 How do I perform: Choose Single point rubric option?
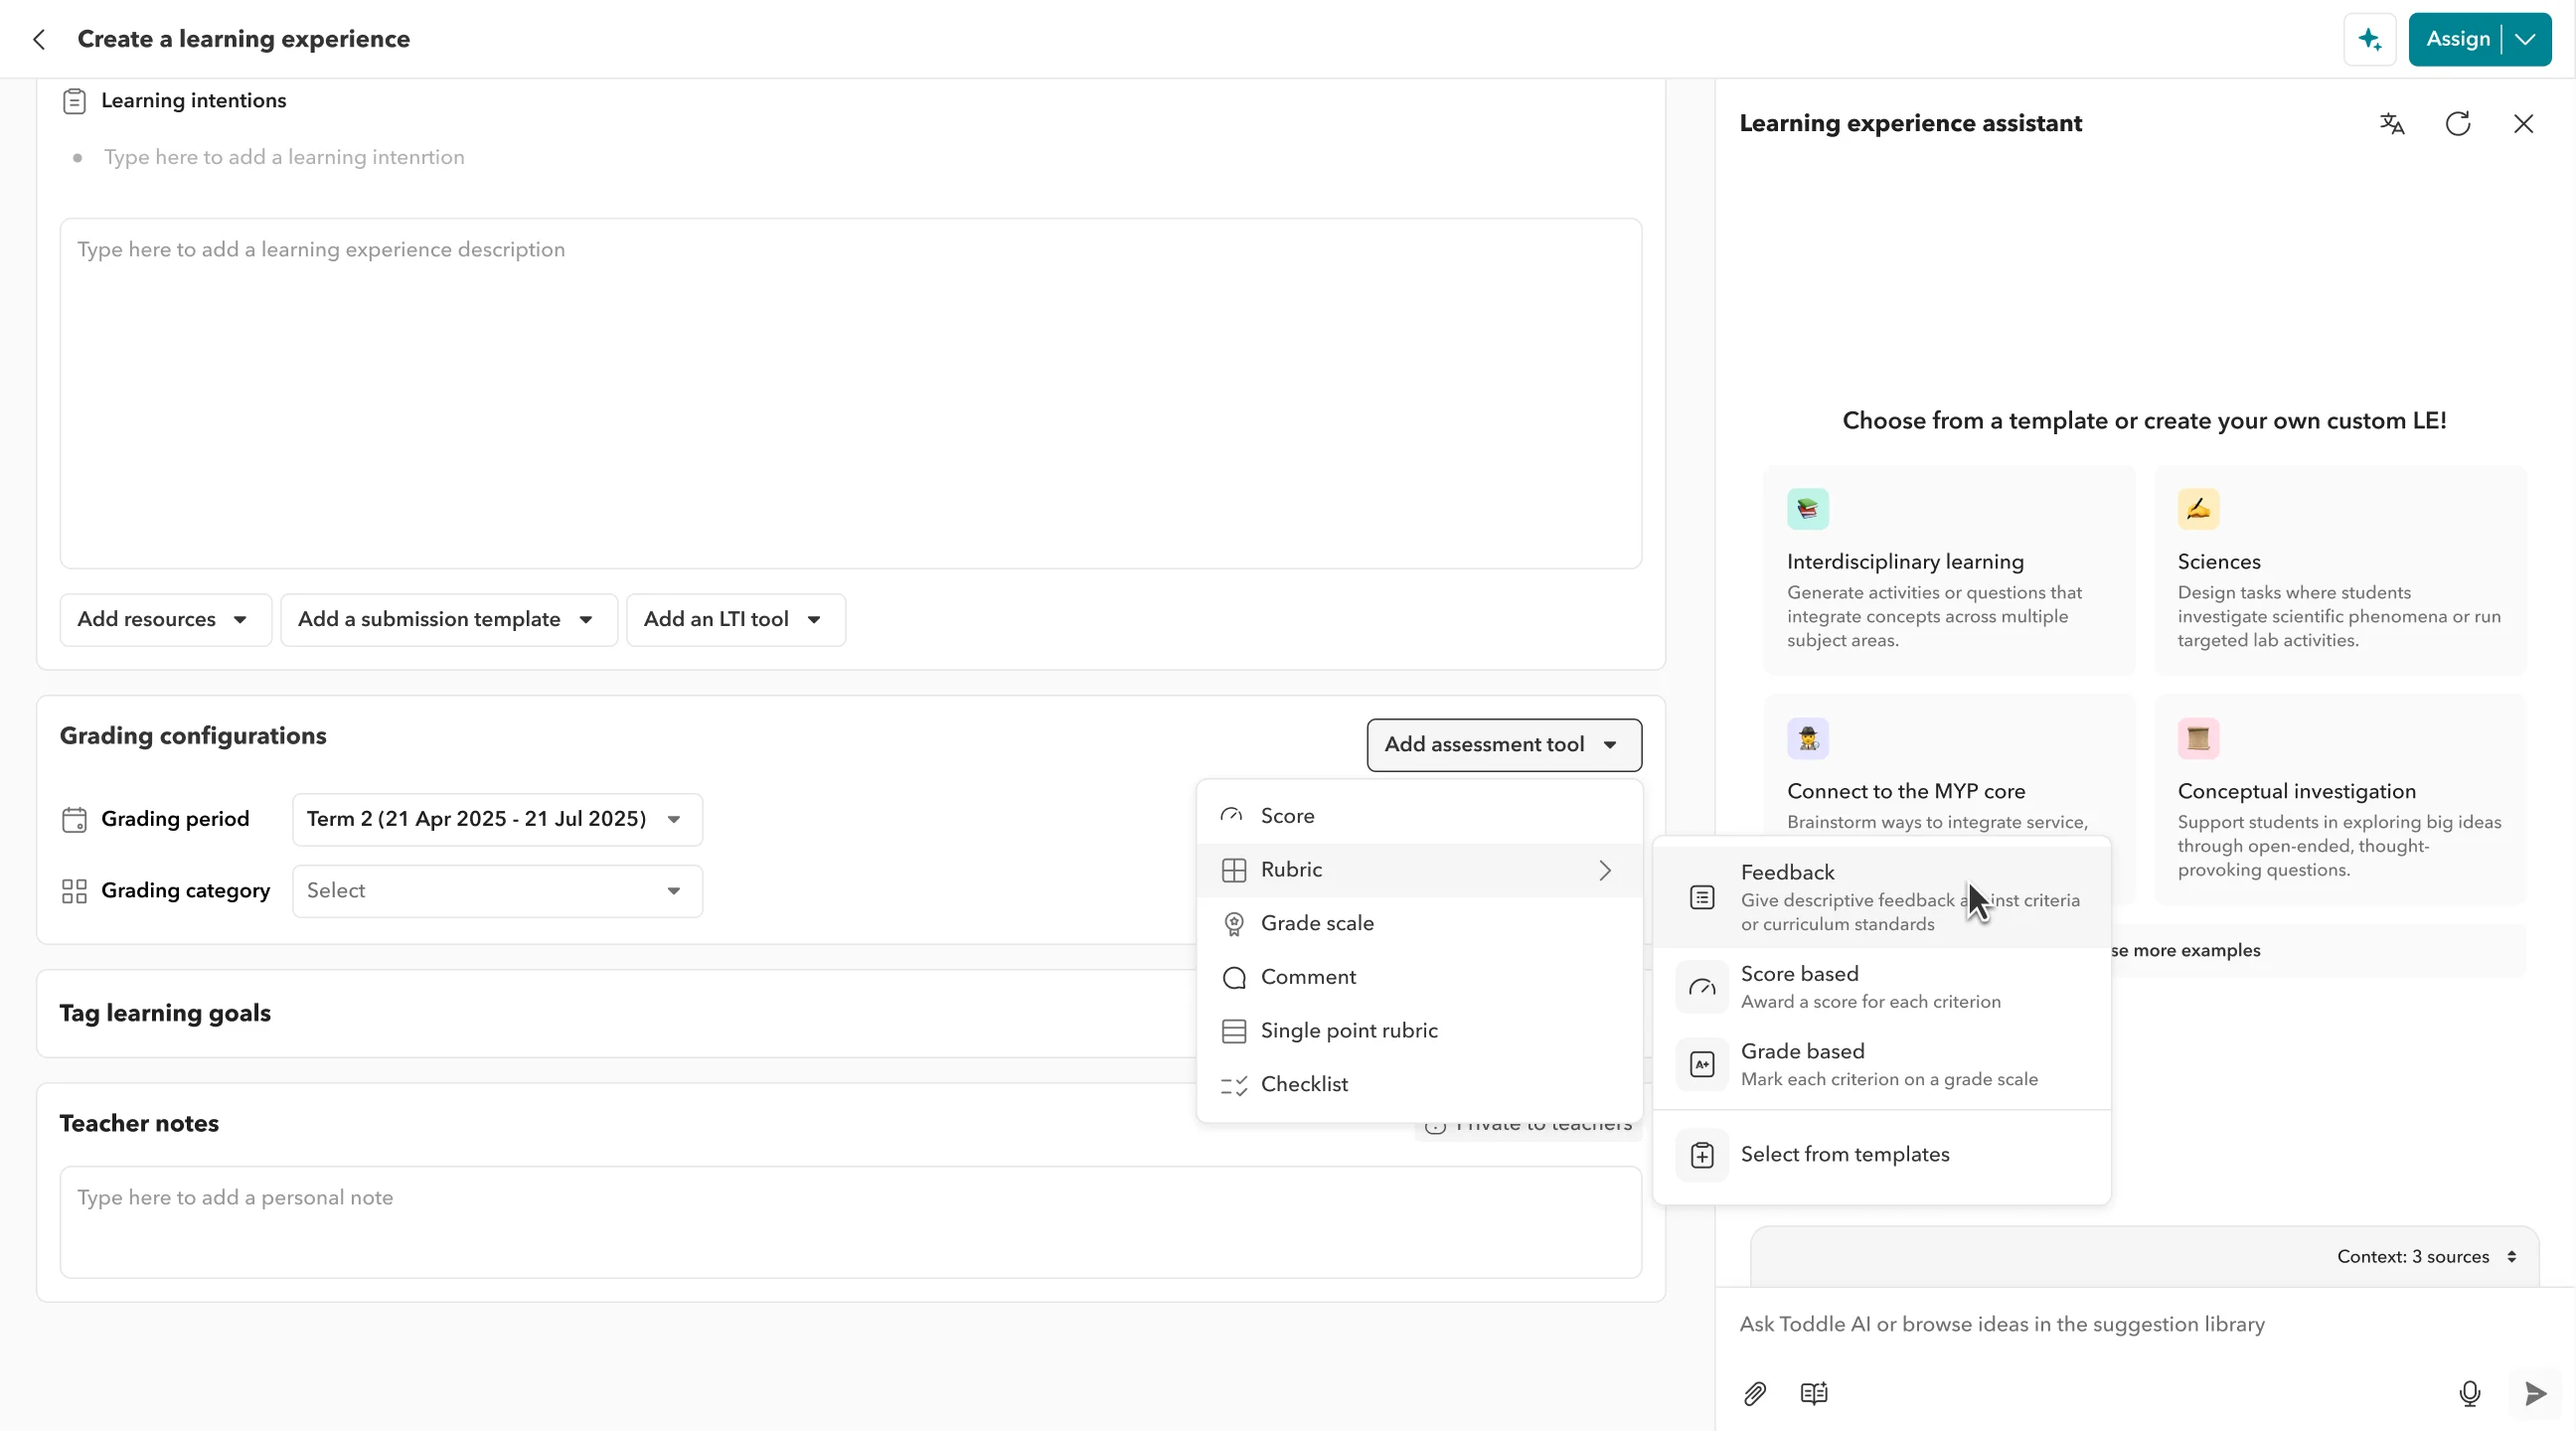click(x=1419, y=1031)
